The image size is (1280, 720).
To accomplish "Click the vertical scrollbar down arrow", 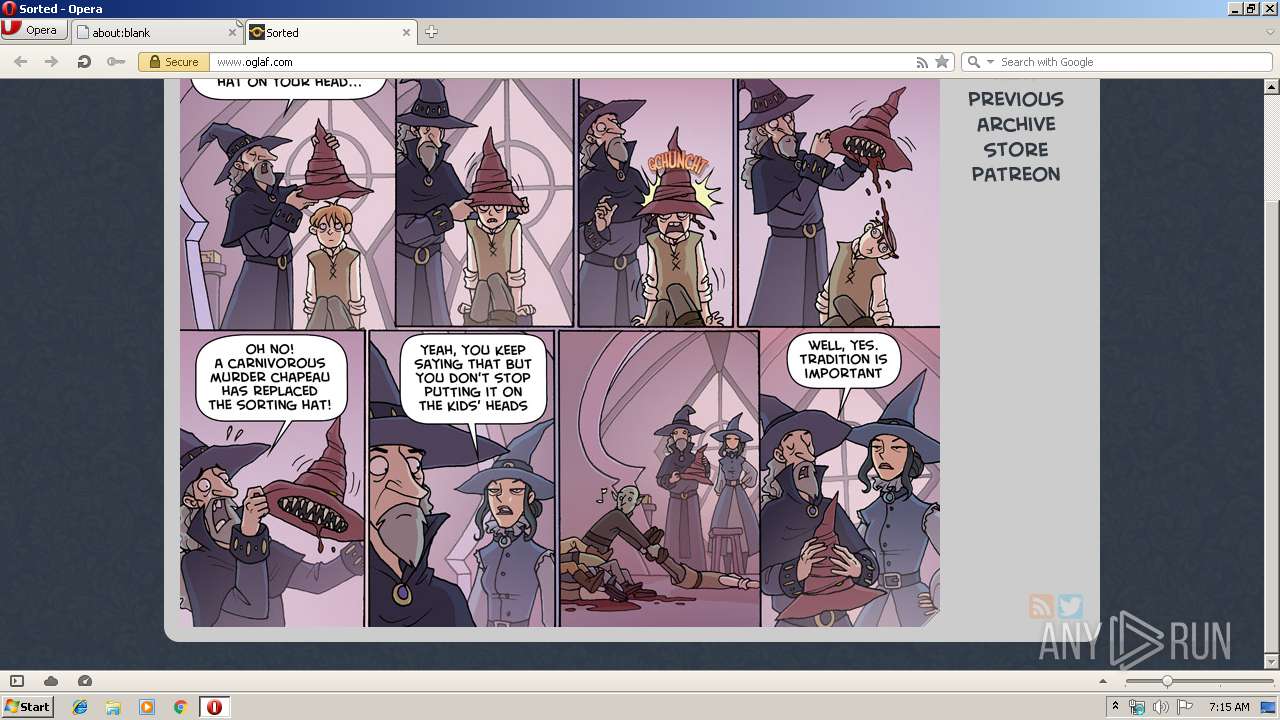I will (x=1272, y=661).
